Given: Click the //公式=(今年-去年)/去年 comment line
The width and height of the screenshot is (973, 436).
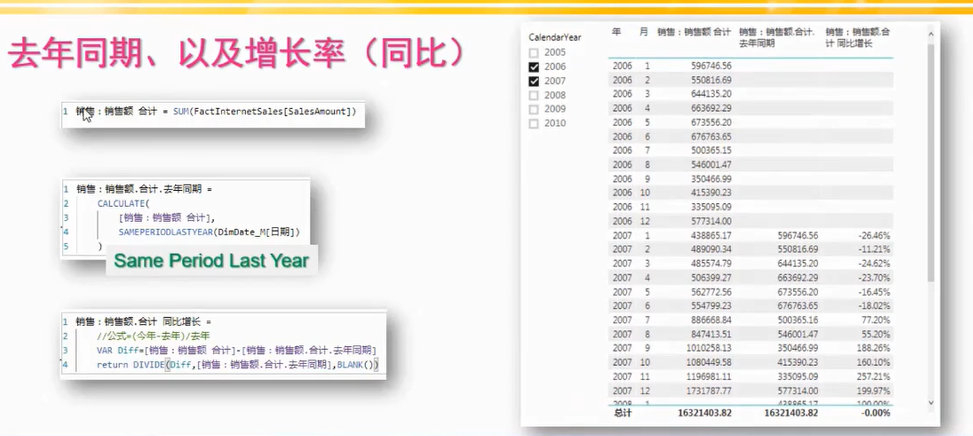Looking at the screenshot, I should (x=153, y=336).
